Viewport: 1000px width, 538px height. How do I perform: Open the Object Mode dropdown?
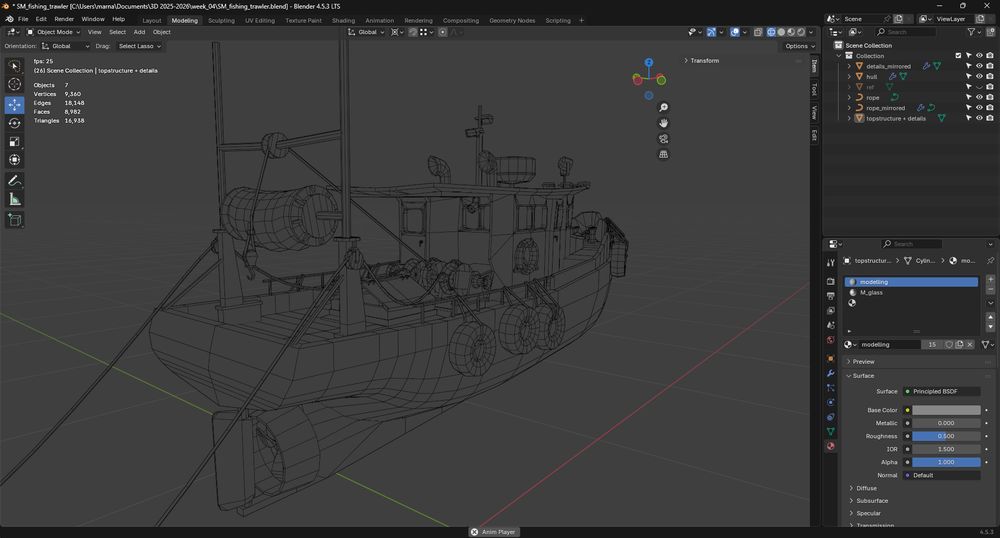[x=54, y=32]
